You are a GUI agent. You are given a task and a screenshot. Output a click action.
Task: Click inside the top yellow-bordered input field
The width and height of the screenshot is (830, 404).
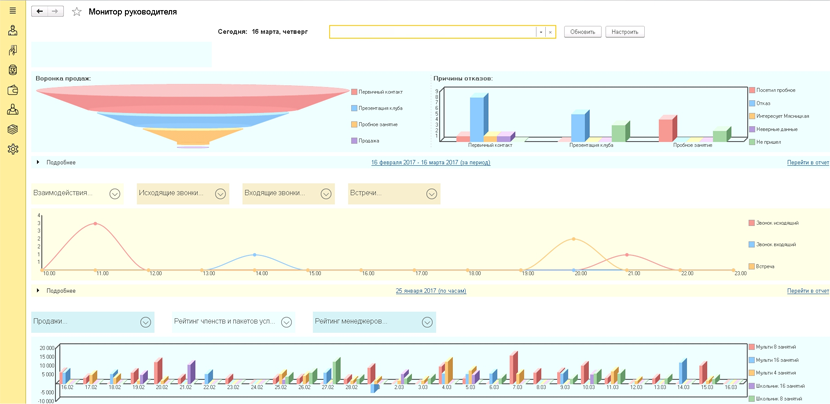pyautogui.click(x=432, y=32)
